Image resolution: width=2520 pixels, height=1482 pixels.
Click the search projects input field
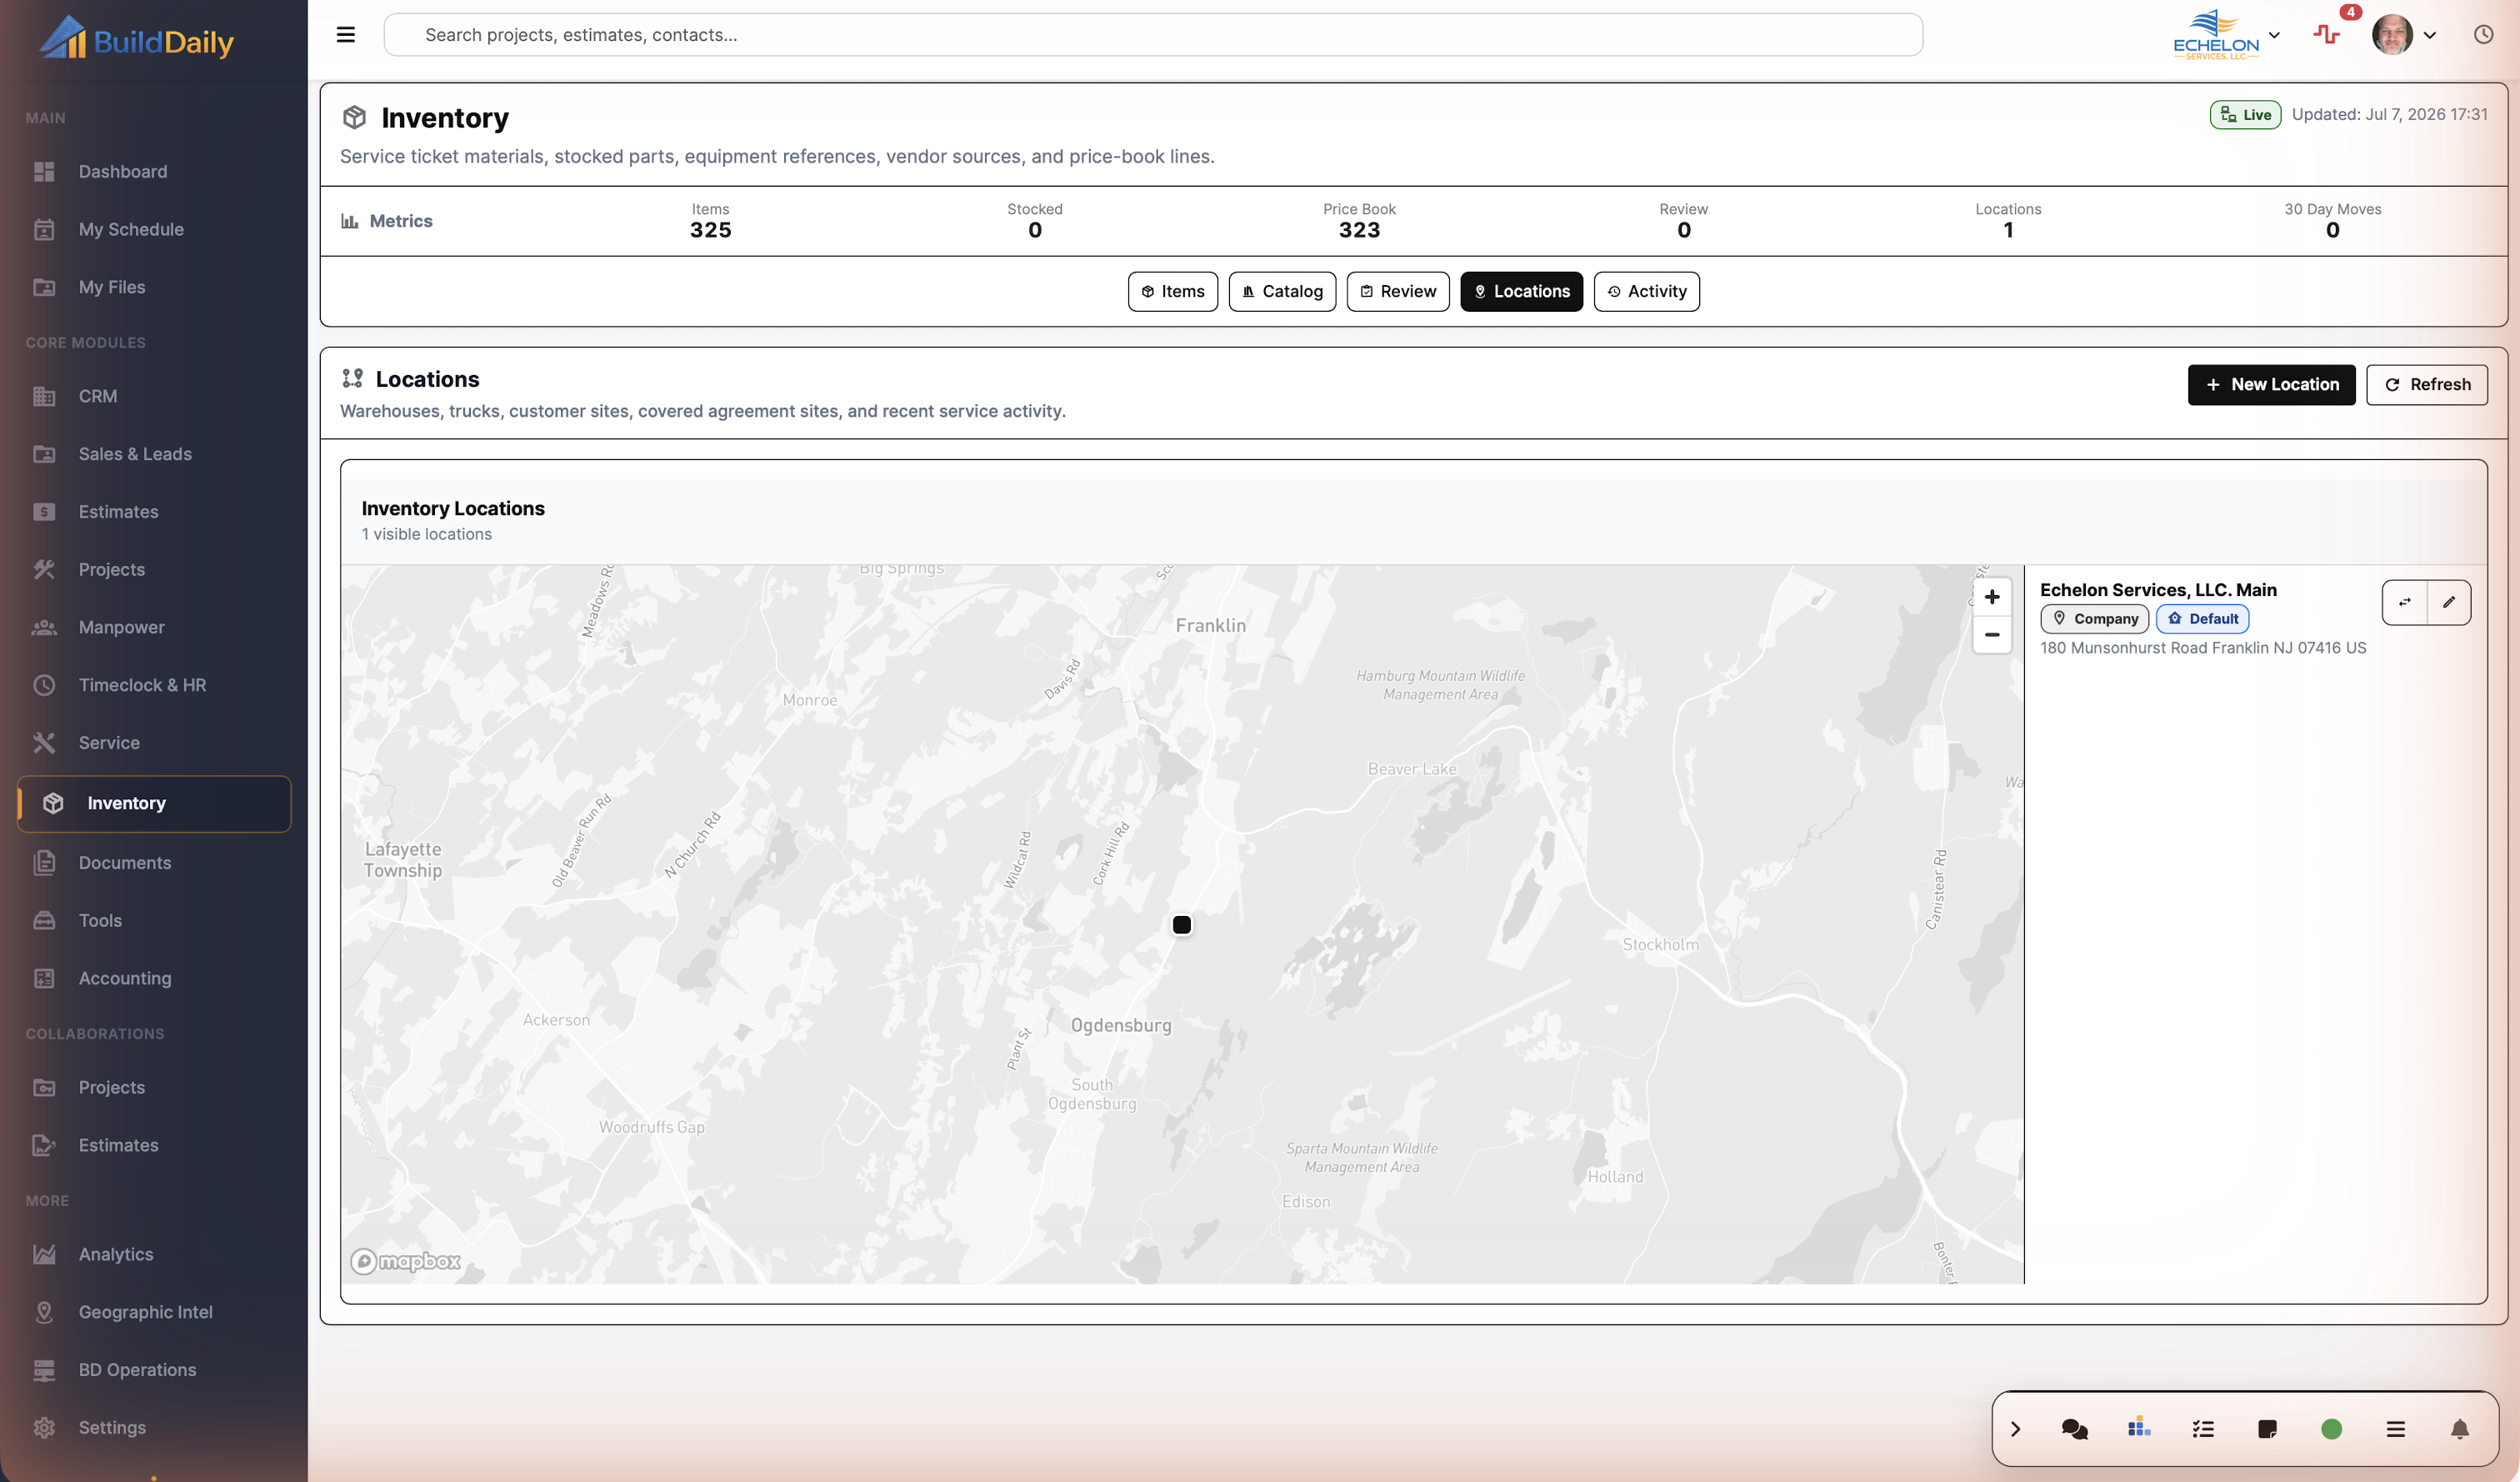tap(1152, 35)
